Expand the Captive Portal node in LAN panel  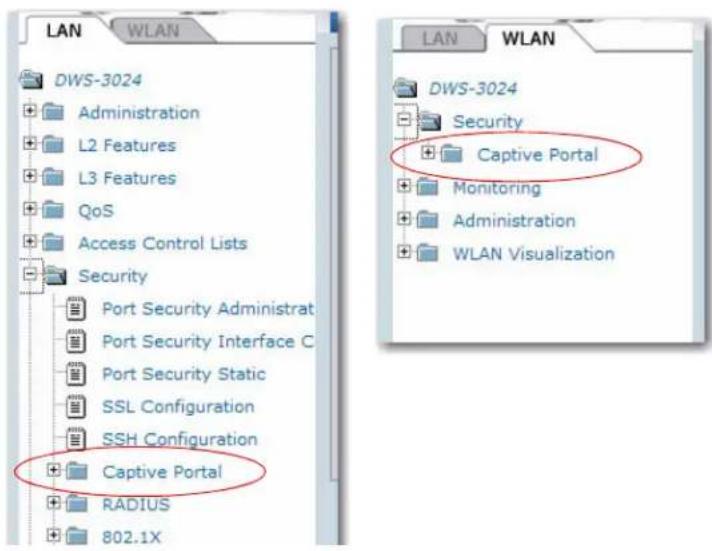(53, 470)
